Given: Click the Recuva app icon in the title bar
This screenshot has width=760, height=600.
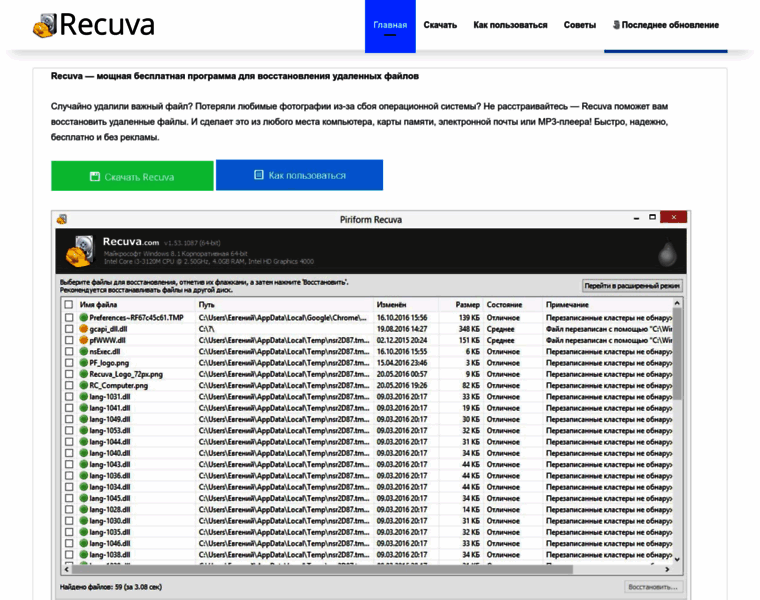Looking at the screenshot, I should tap(62, 220).
